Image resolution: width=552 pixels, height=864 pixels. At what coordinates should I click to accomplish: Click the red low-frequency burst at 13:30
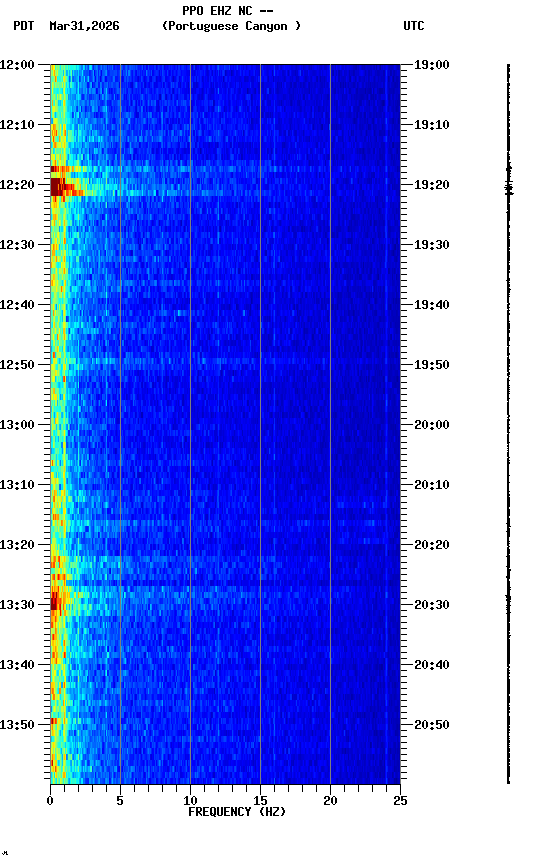tap(55, 601)
